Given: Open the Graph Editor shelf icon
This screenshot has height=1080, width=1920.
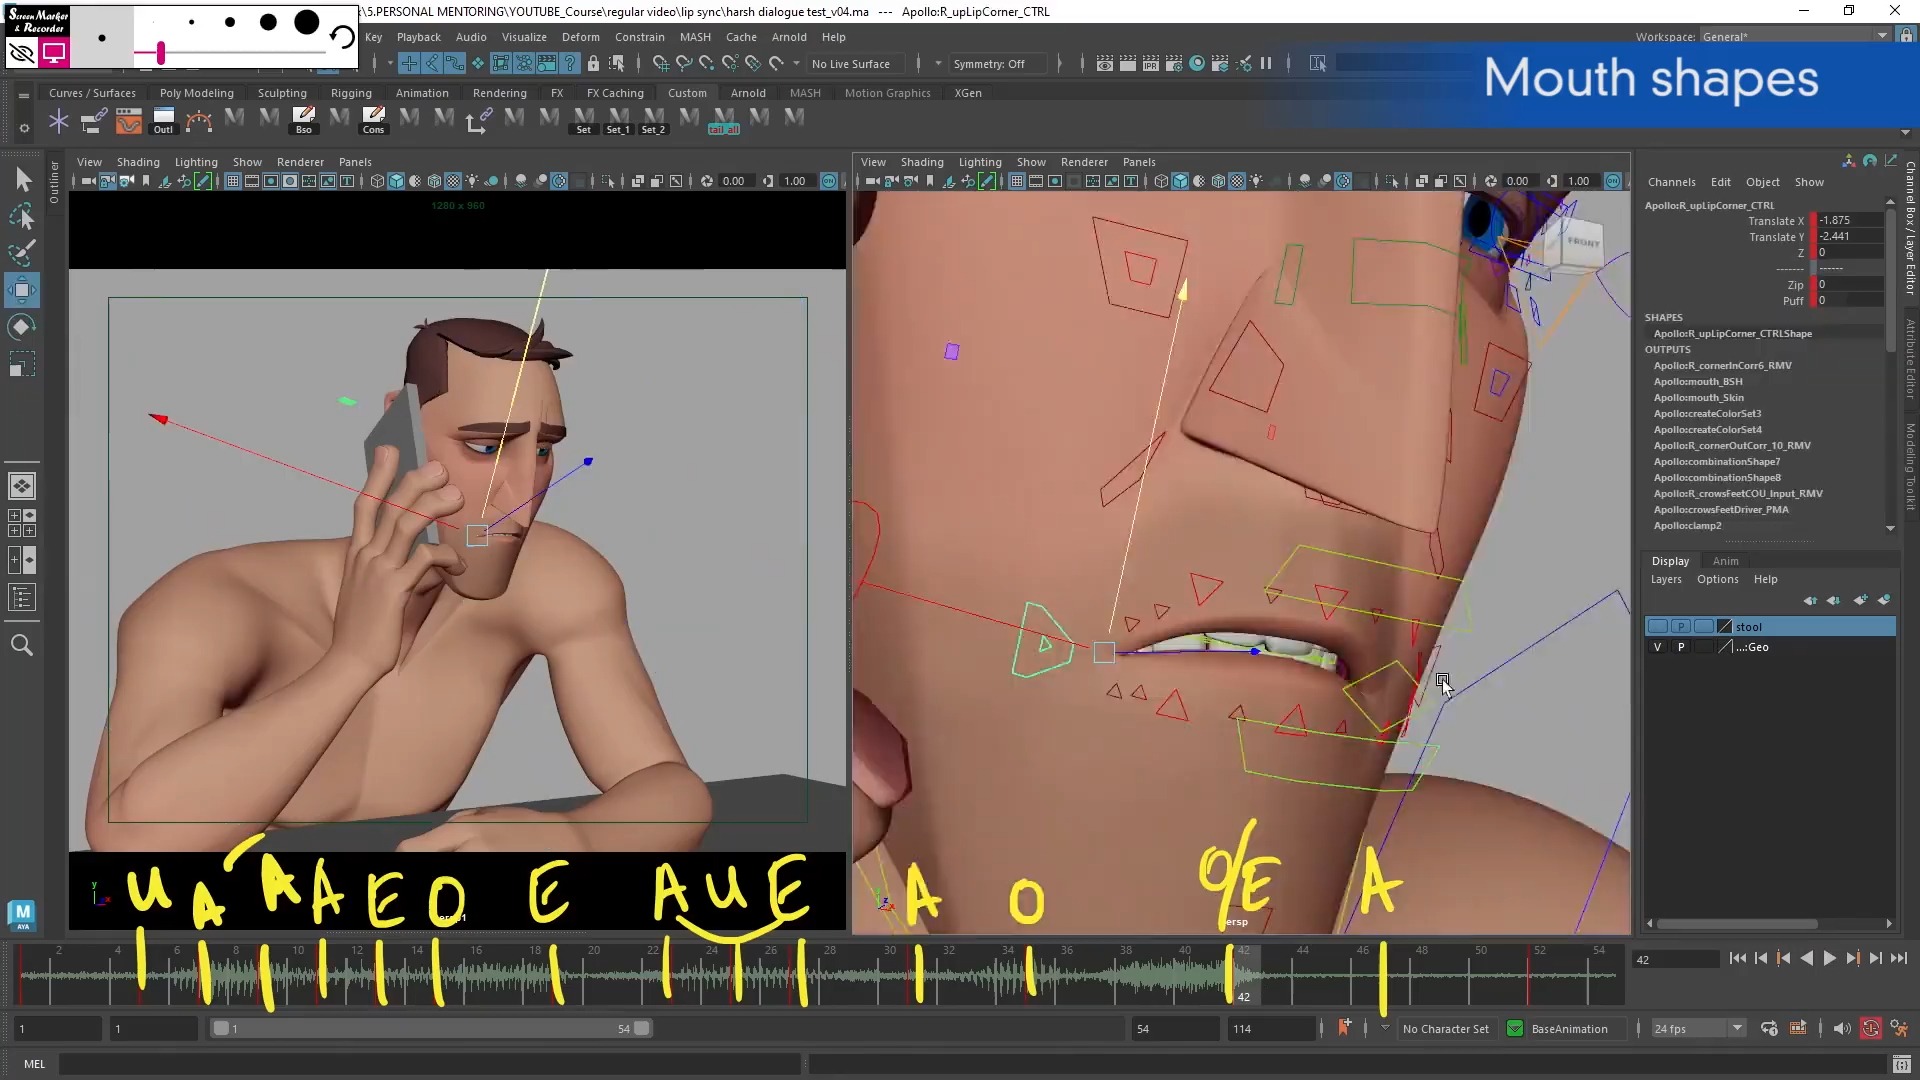Looking at the screenshot, I should coord(128,122).
